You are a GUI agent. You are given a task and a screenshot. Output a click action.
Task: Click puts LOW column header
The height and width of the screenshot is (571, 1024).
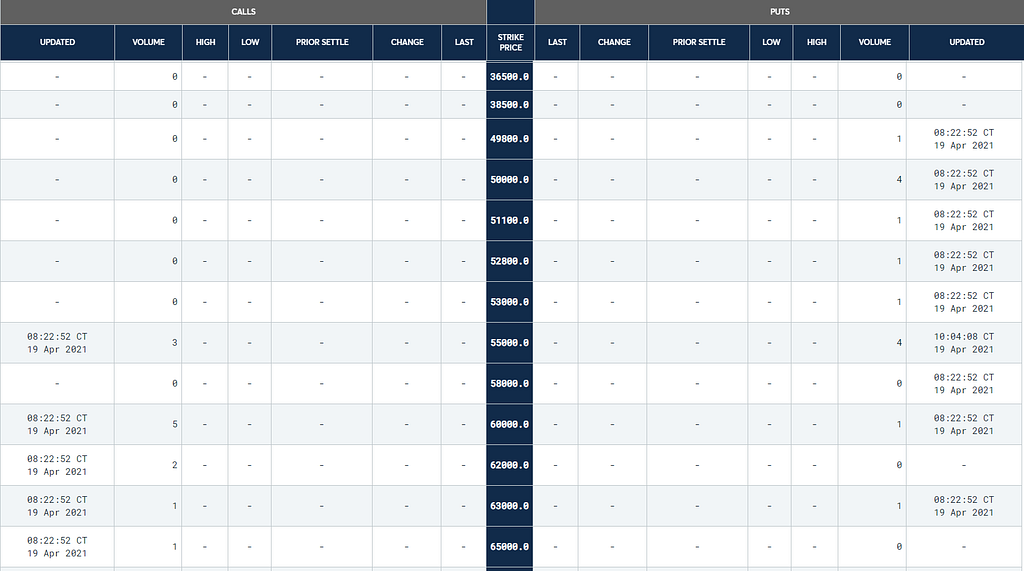(x=771, y=42)
